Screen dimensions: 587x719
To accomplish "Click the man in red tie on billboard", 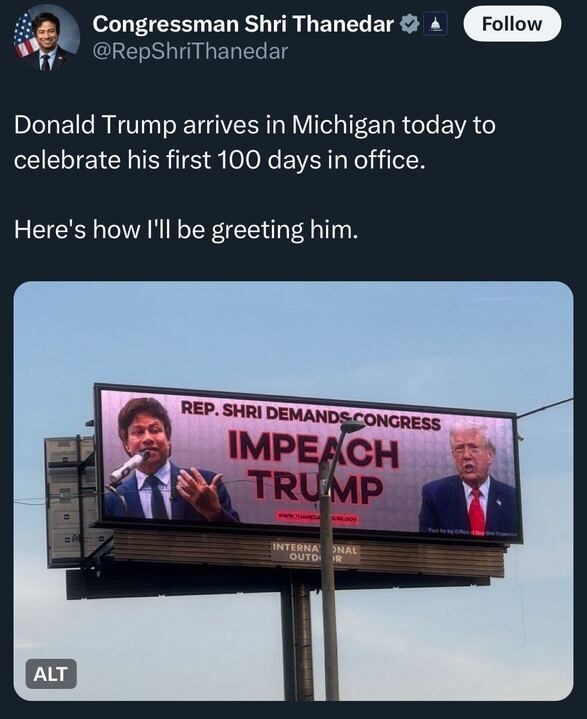I will coord(469,482).
